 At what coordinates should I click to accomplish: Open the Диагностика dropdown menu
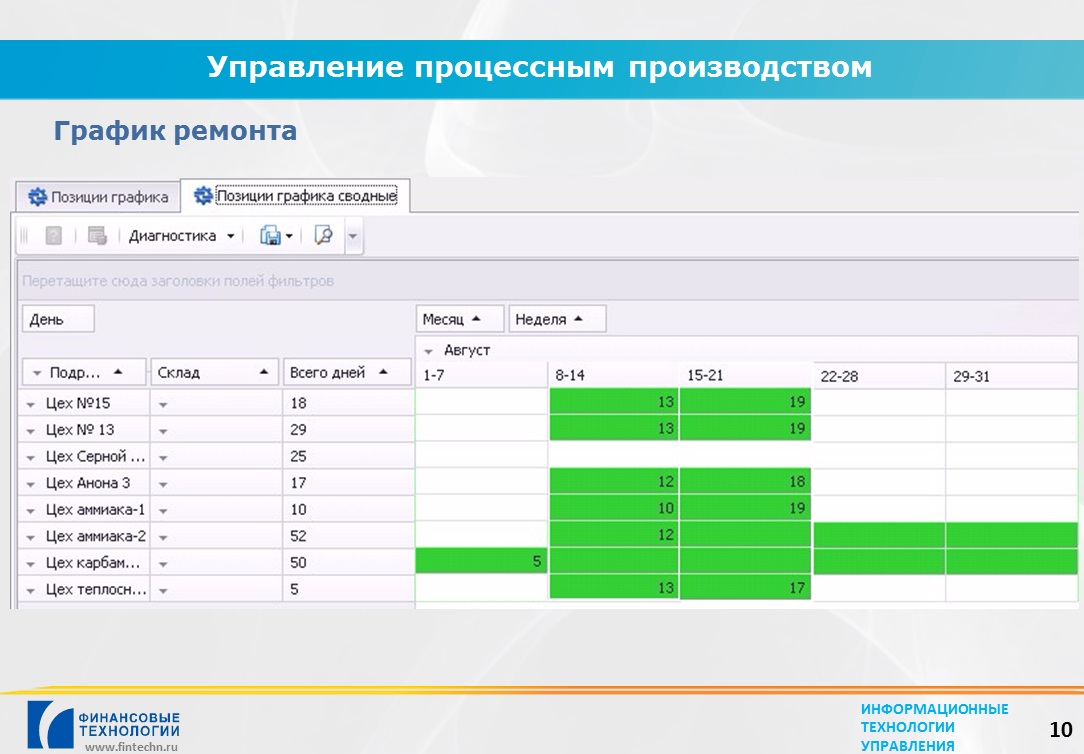[181, 236]
